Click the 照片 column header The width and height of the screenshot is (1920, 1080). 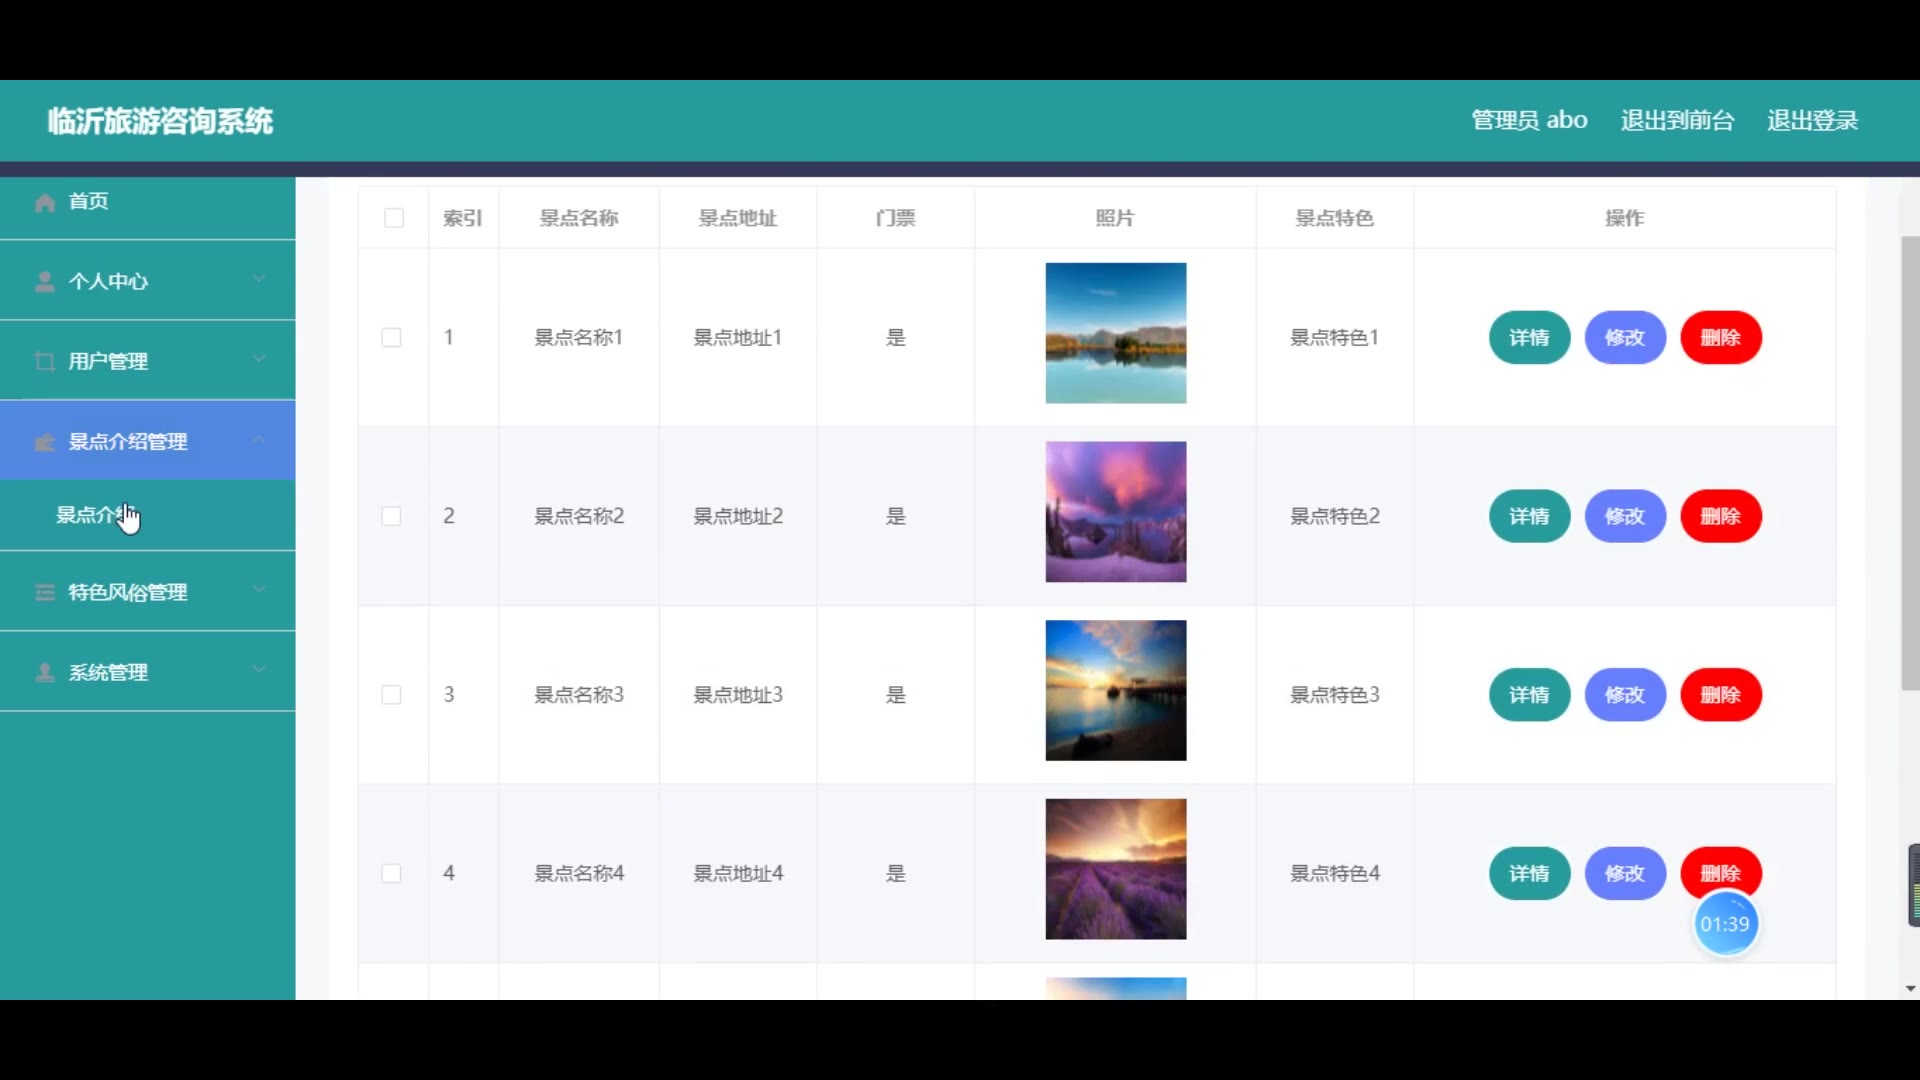coord(1115,218)
